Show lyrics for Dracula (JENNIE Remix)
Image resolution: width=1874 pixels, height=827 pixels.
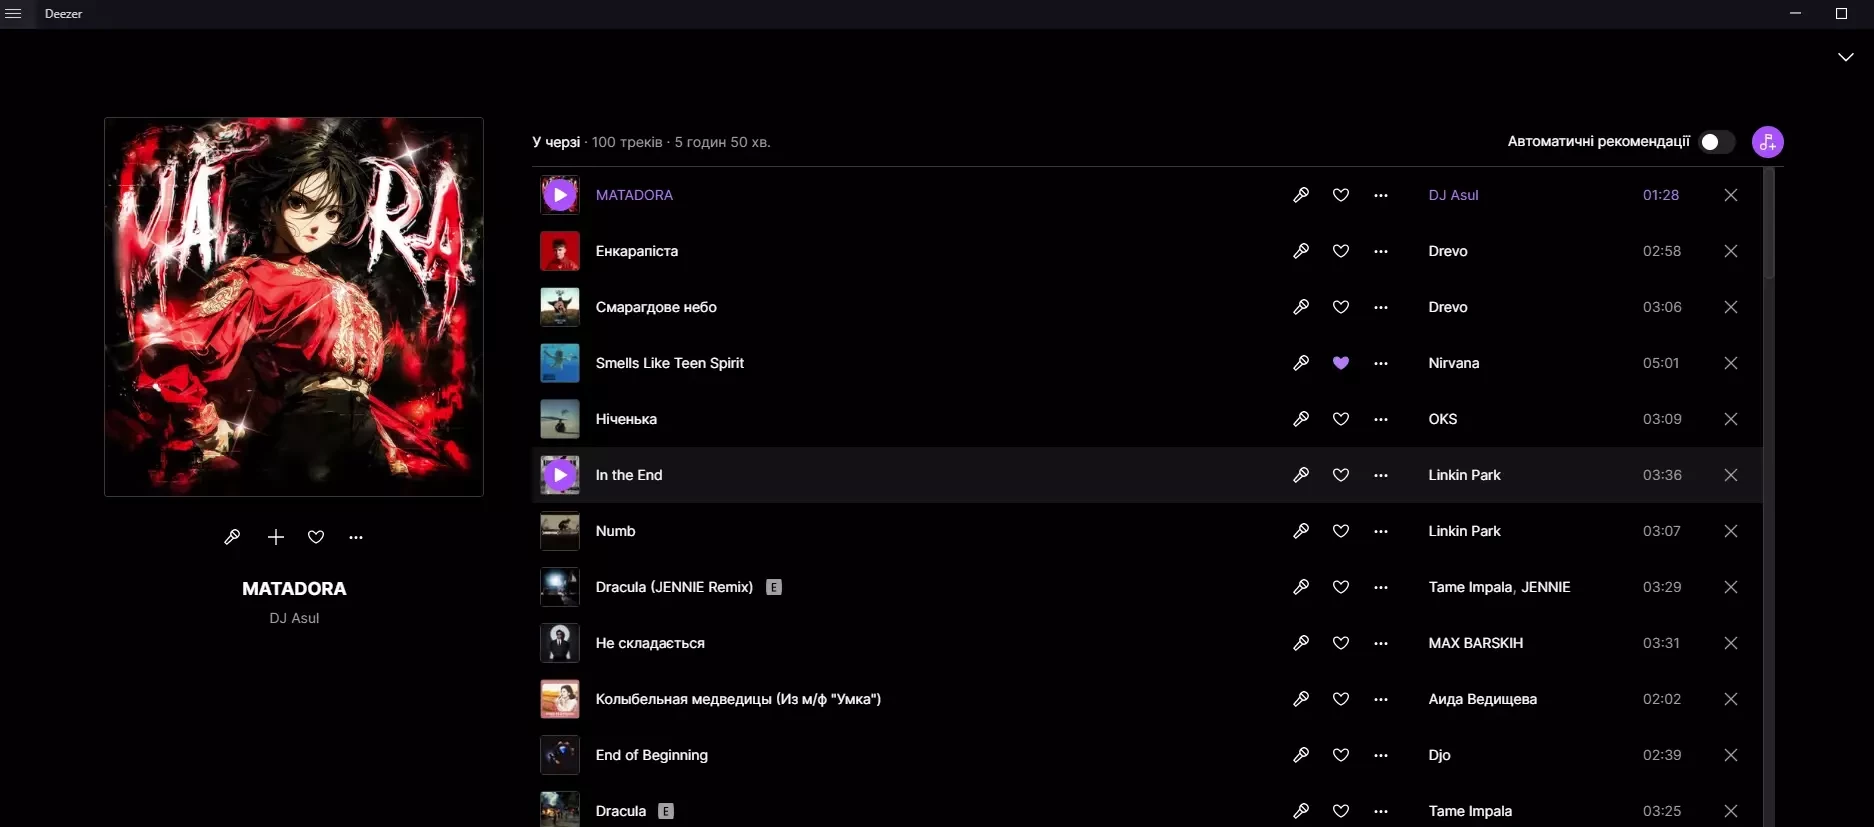click(x=1301, y=587)
